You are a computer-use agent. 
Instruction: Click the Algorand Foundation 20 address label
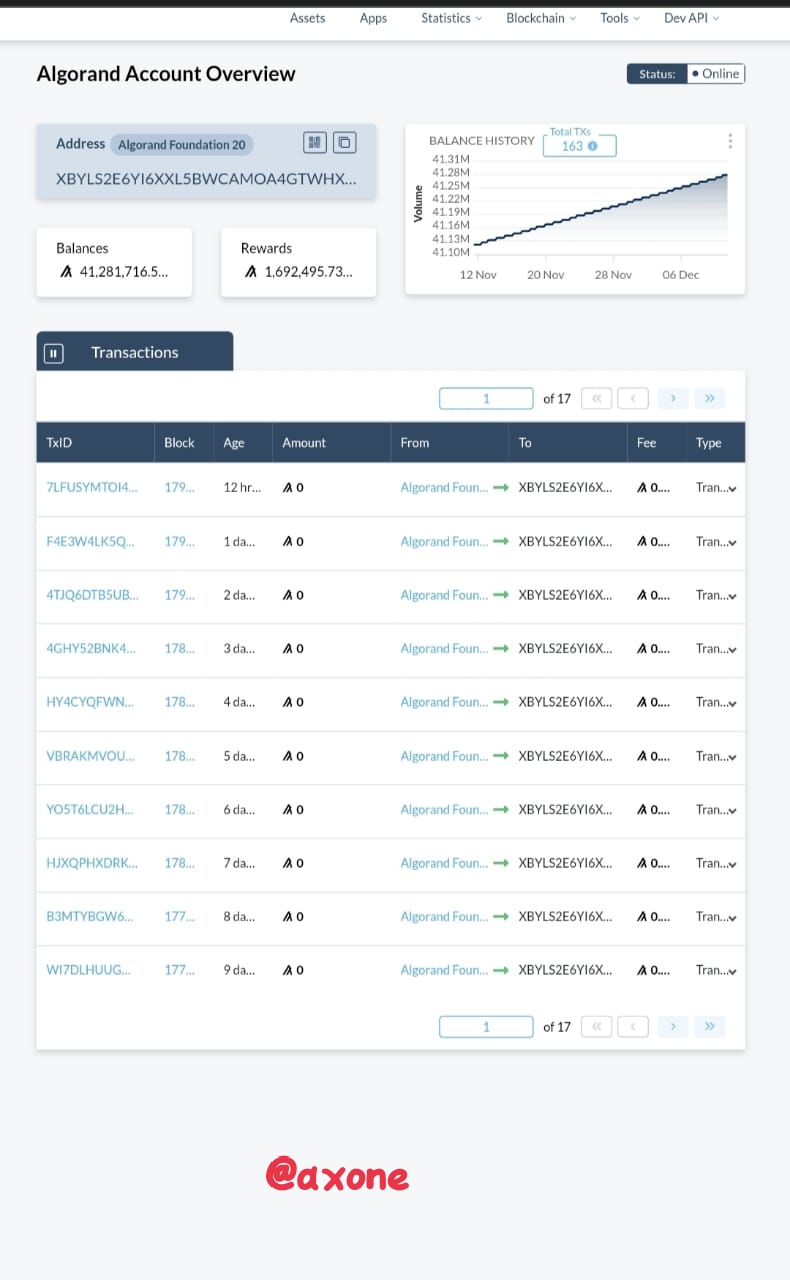point(181,145)
